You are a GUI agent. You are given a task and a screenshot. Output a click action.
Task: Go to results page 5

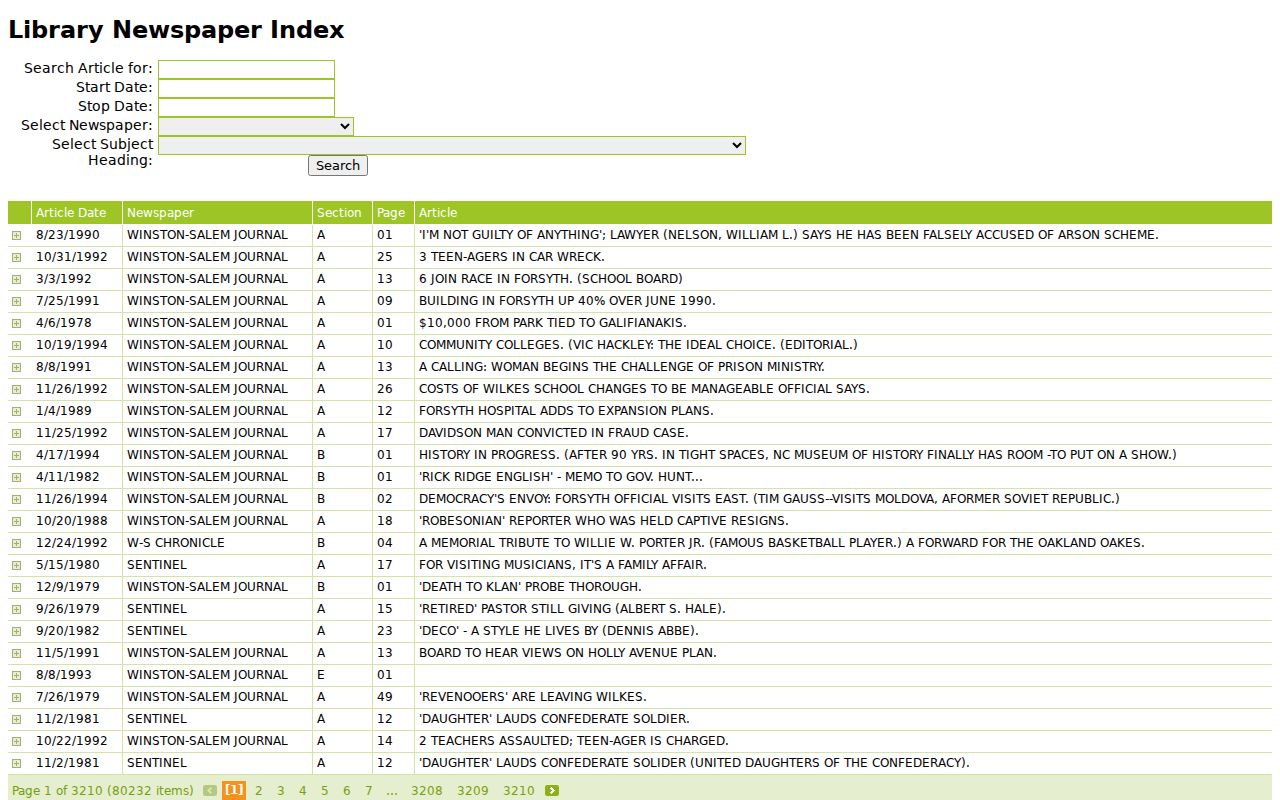pos(324,791)
